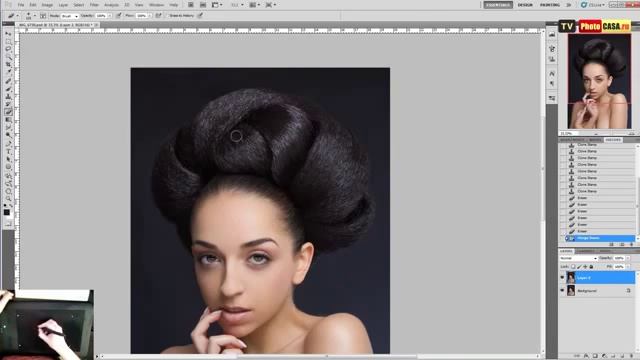Viewport: 640px width, 360px height.
Task: Create new adjustment layer
Action: click(604, 356)
